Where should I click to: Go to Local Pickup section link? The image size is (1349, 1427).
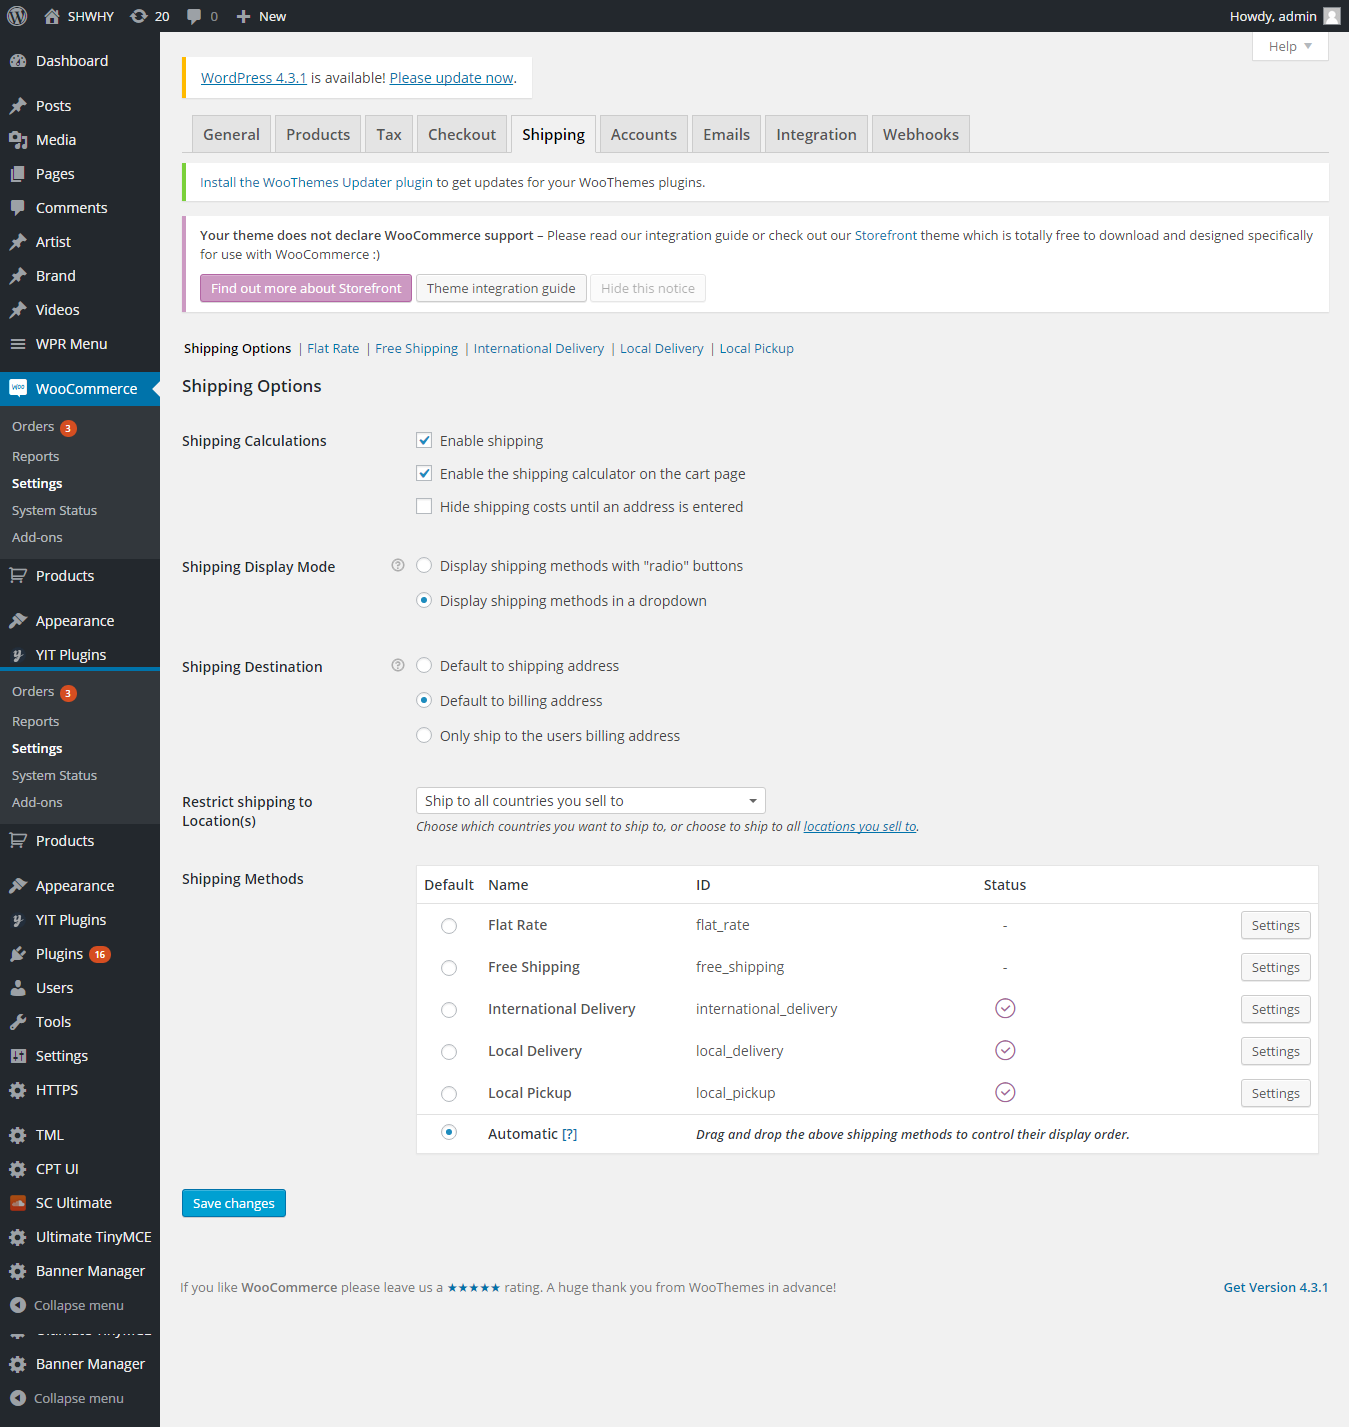coord(756,348)
